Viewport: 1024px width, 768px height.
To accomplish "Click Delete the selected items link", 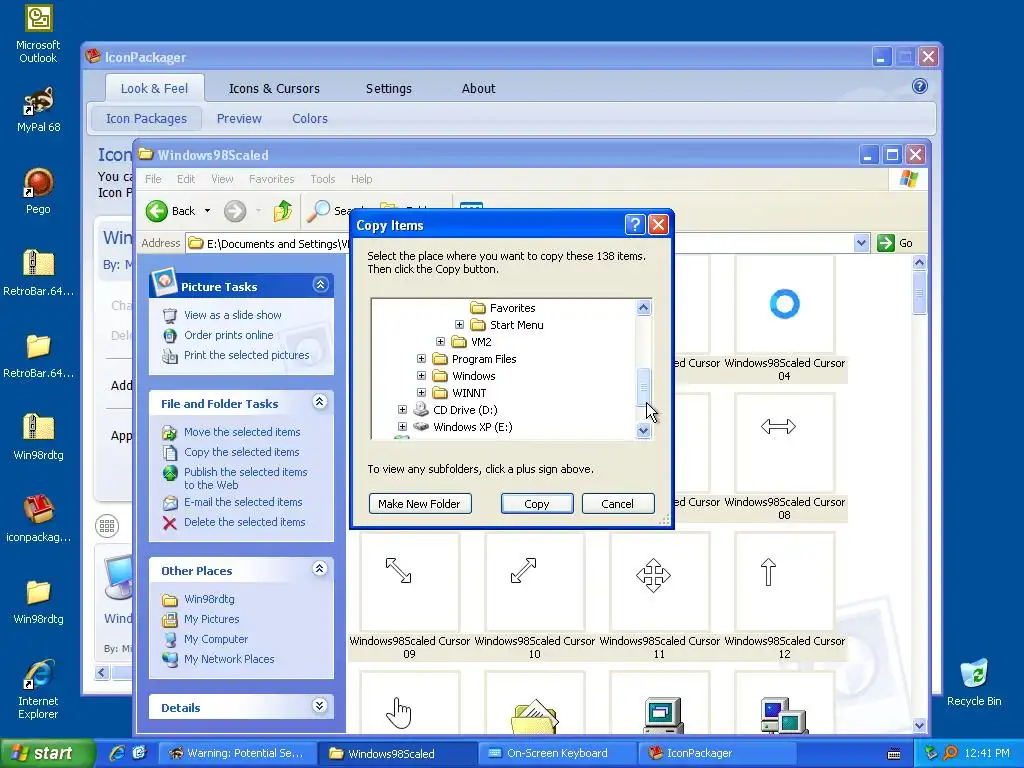I will tap(244, 522).
